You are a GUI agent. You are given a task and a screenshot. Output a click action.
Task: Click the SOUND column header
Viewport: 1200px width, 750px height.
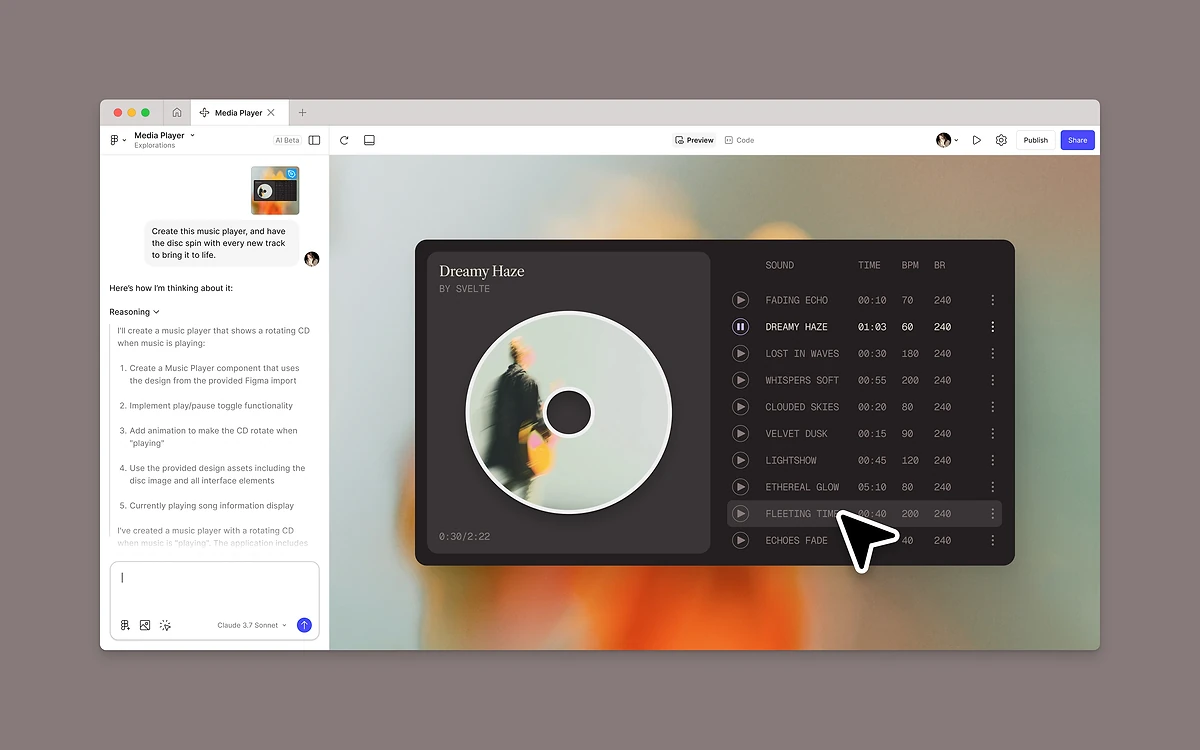point(780,265)
